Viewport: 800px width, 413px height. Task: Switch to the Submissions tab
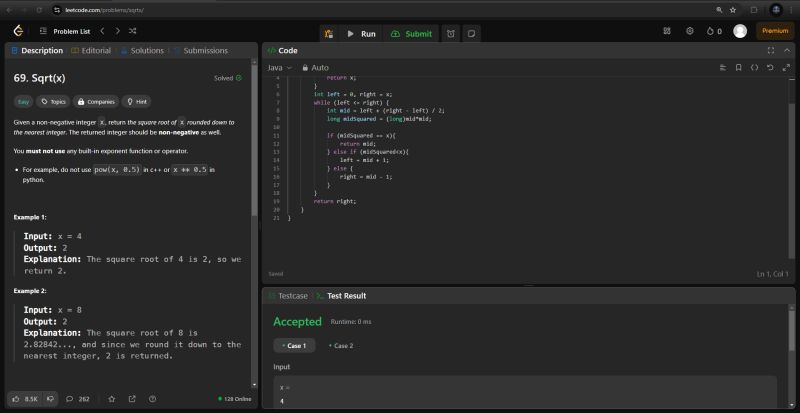(201, 51)
